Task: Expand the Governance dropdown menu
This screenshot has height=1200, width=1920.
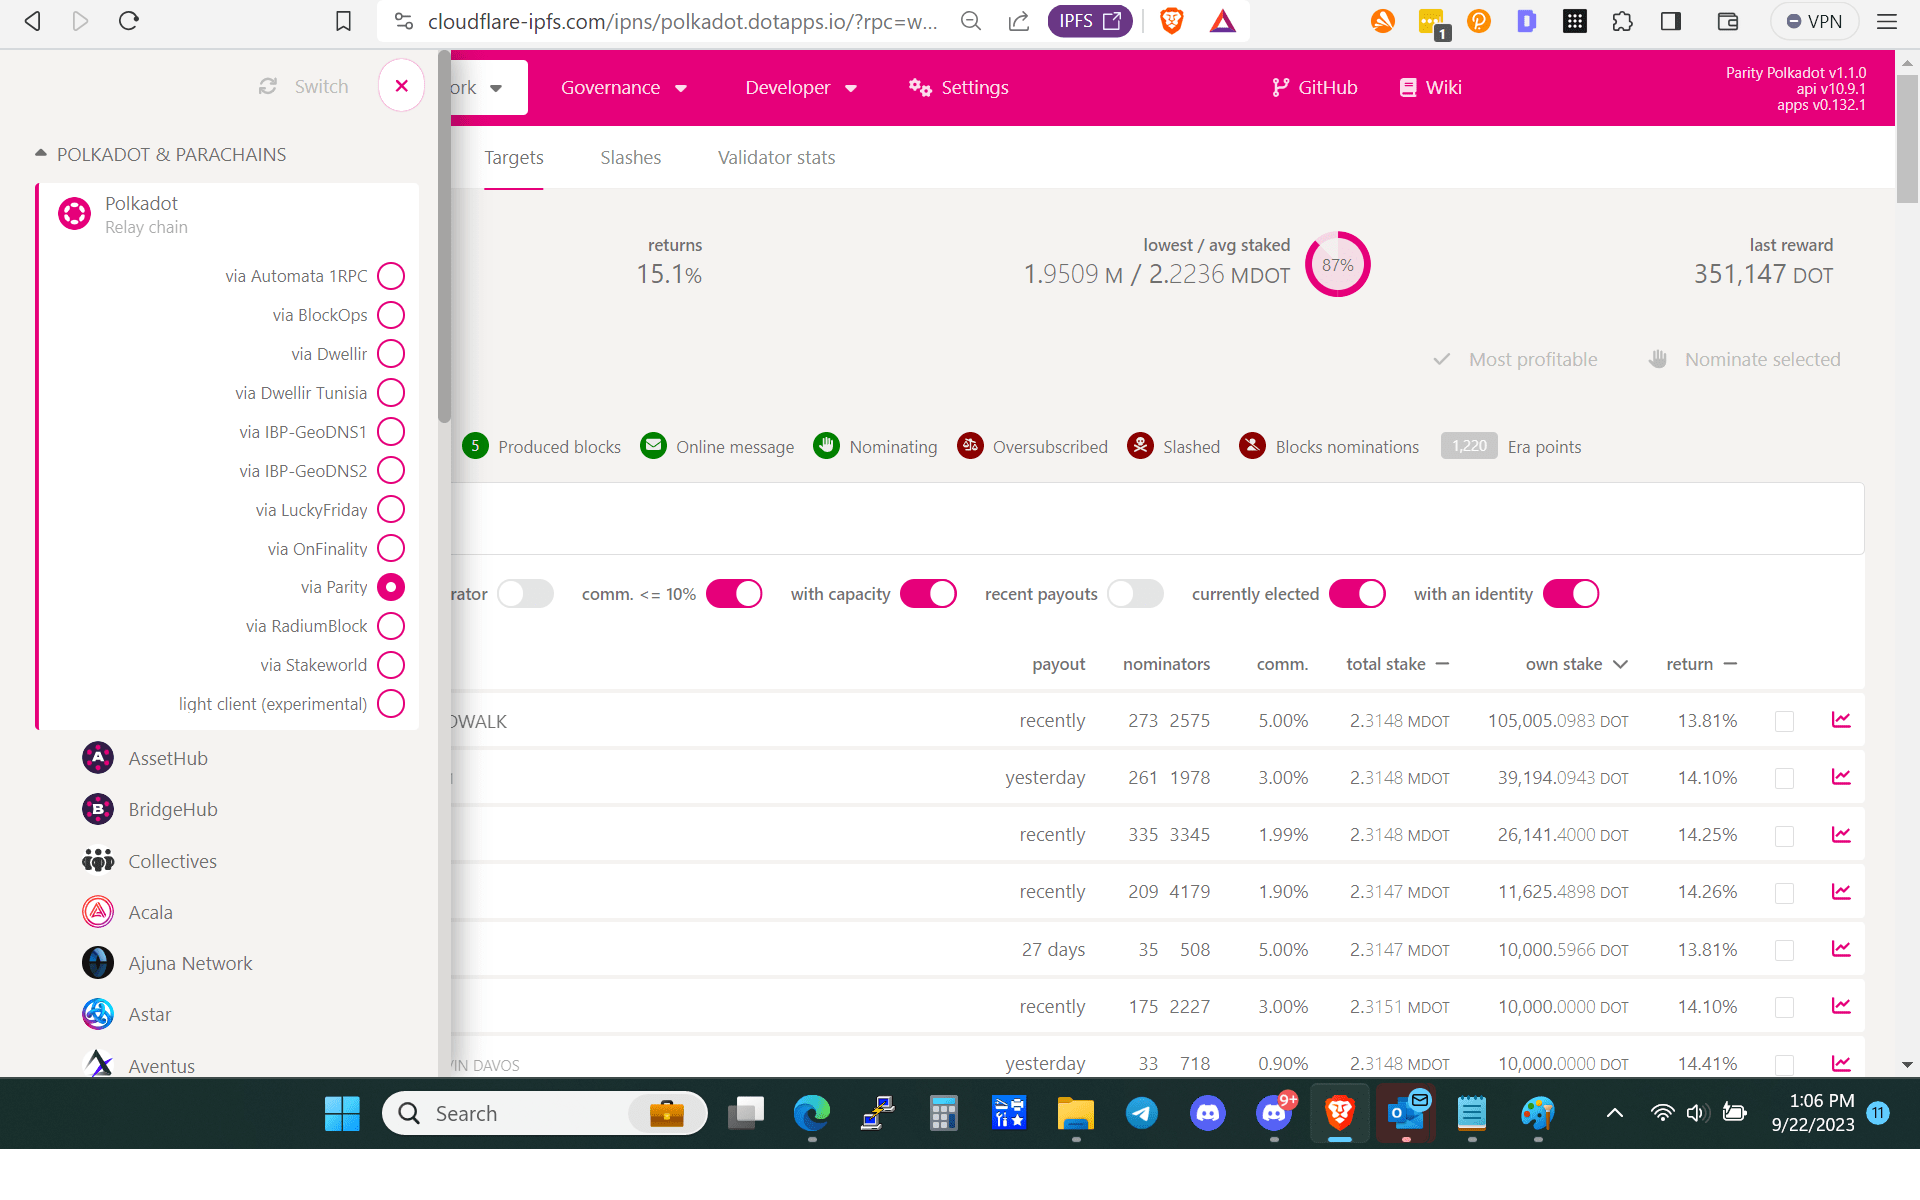Action: [624, 88]
